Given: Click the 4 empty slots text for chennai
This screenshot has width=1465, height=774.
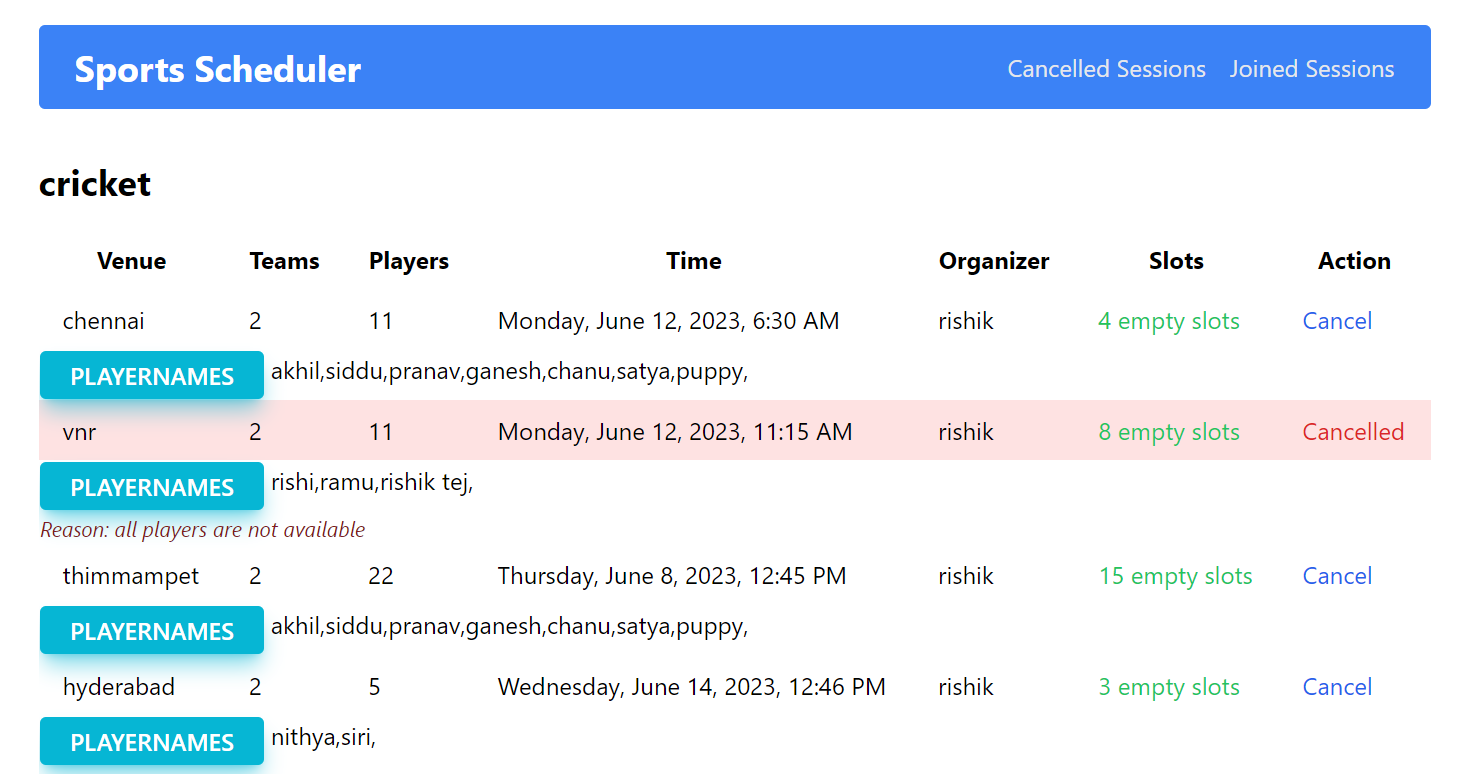Looking at the screenshot, I should click(x=1168, y=321).
